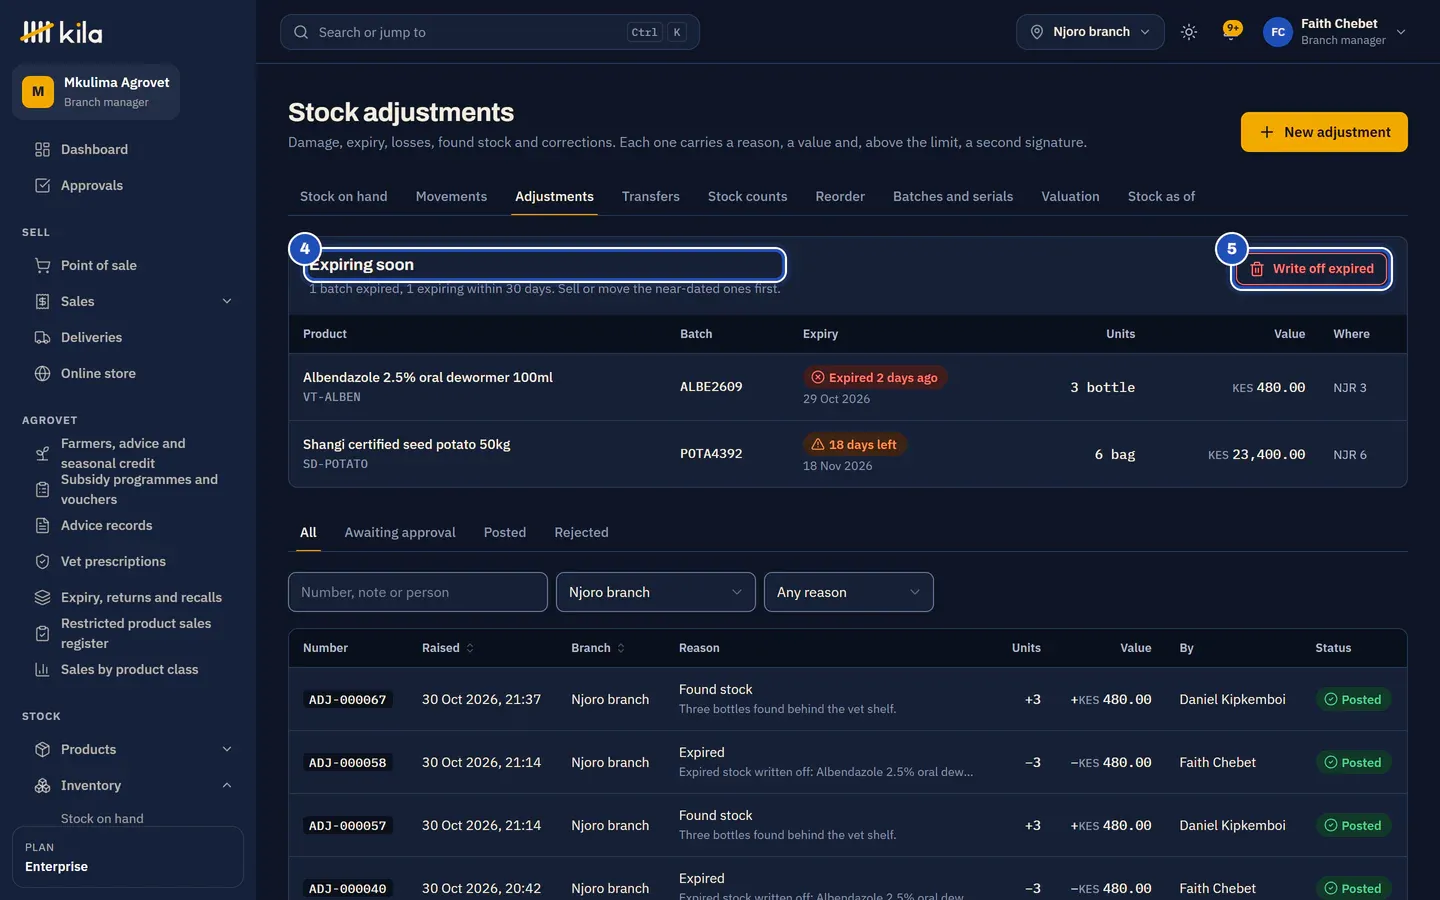Sort the table by Branch column
Viewport: 1440px width, 900px height.
pyautogui.click(x=598, y=648)
